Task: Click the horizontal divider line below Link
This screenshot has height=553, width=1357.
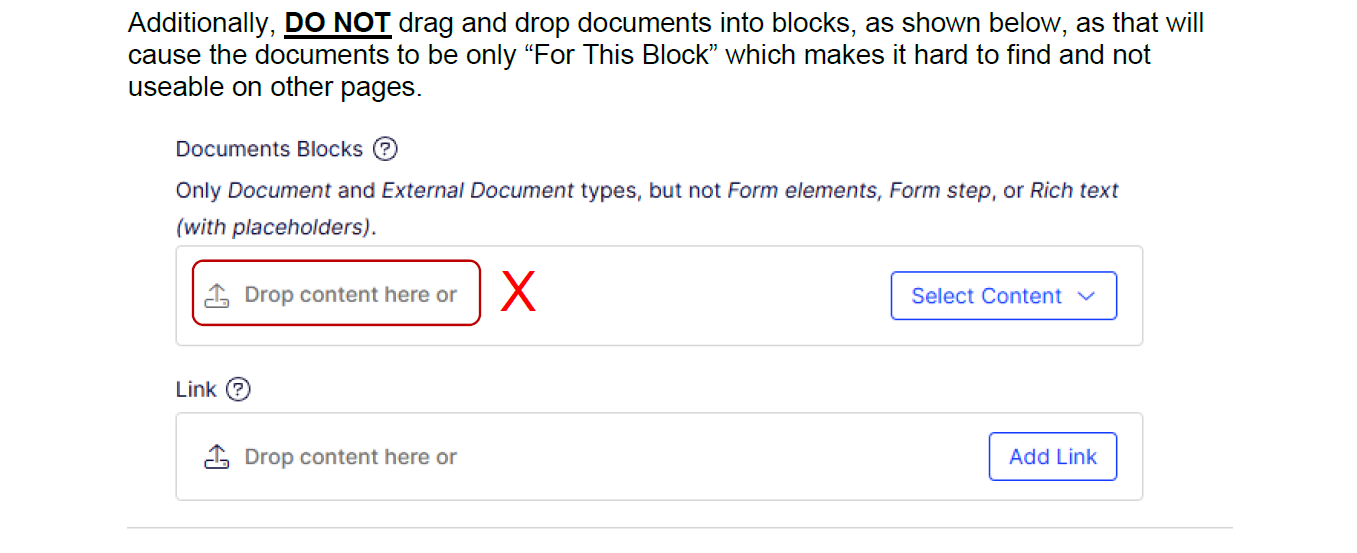Action: 680,528
